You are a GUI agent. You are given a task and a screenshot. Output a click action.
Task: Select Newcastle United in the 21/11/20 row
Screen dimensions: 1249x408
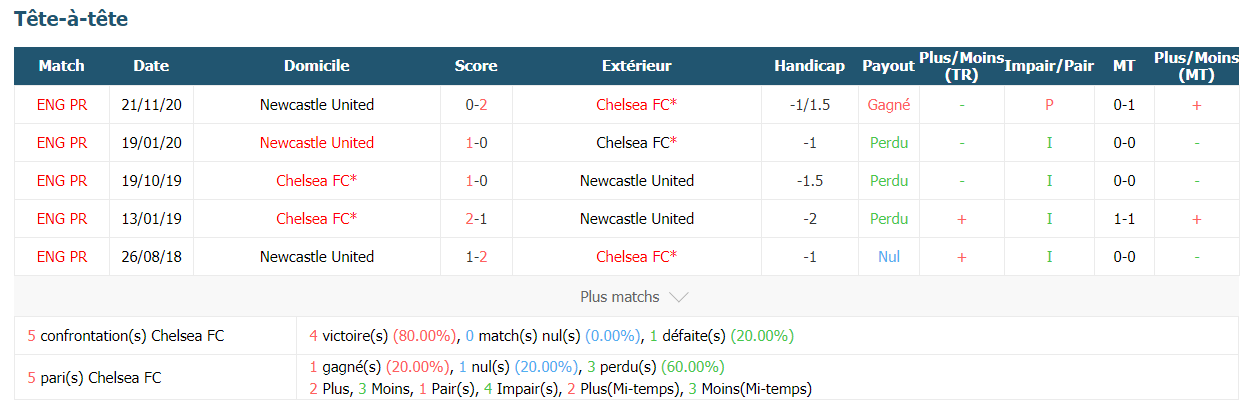[317, 104]
